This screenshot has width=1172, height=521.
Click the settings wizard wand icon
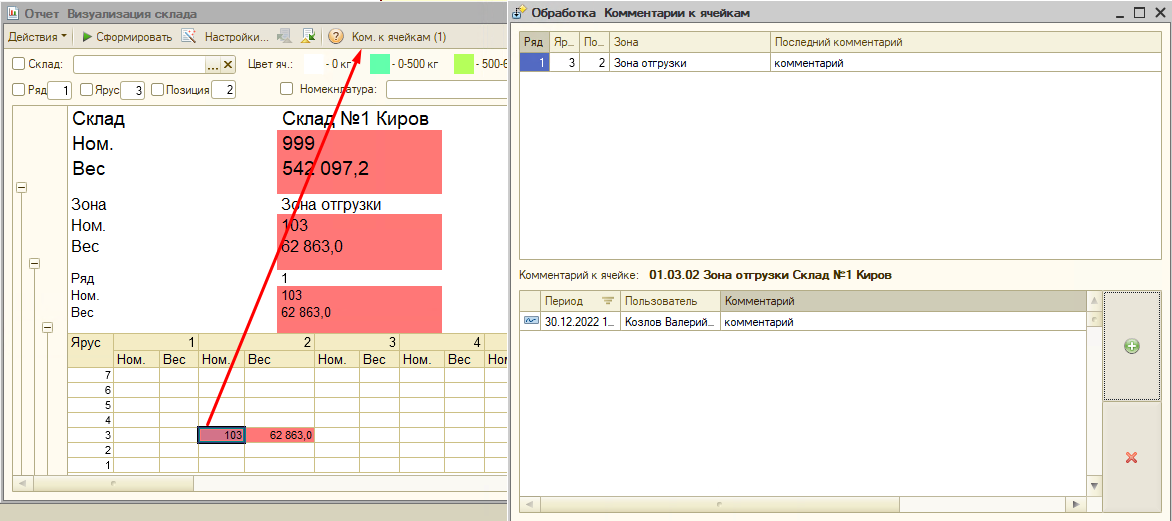click(189, 36)
